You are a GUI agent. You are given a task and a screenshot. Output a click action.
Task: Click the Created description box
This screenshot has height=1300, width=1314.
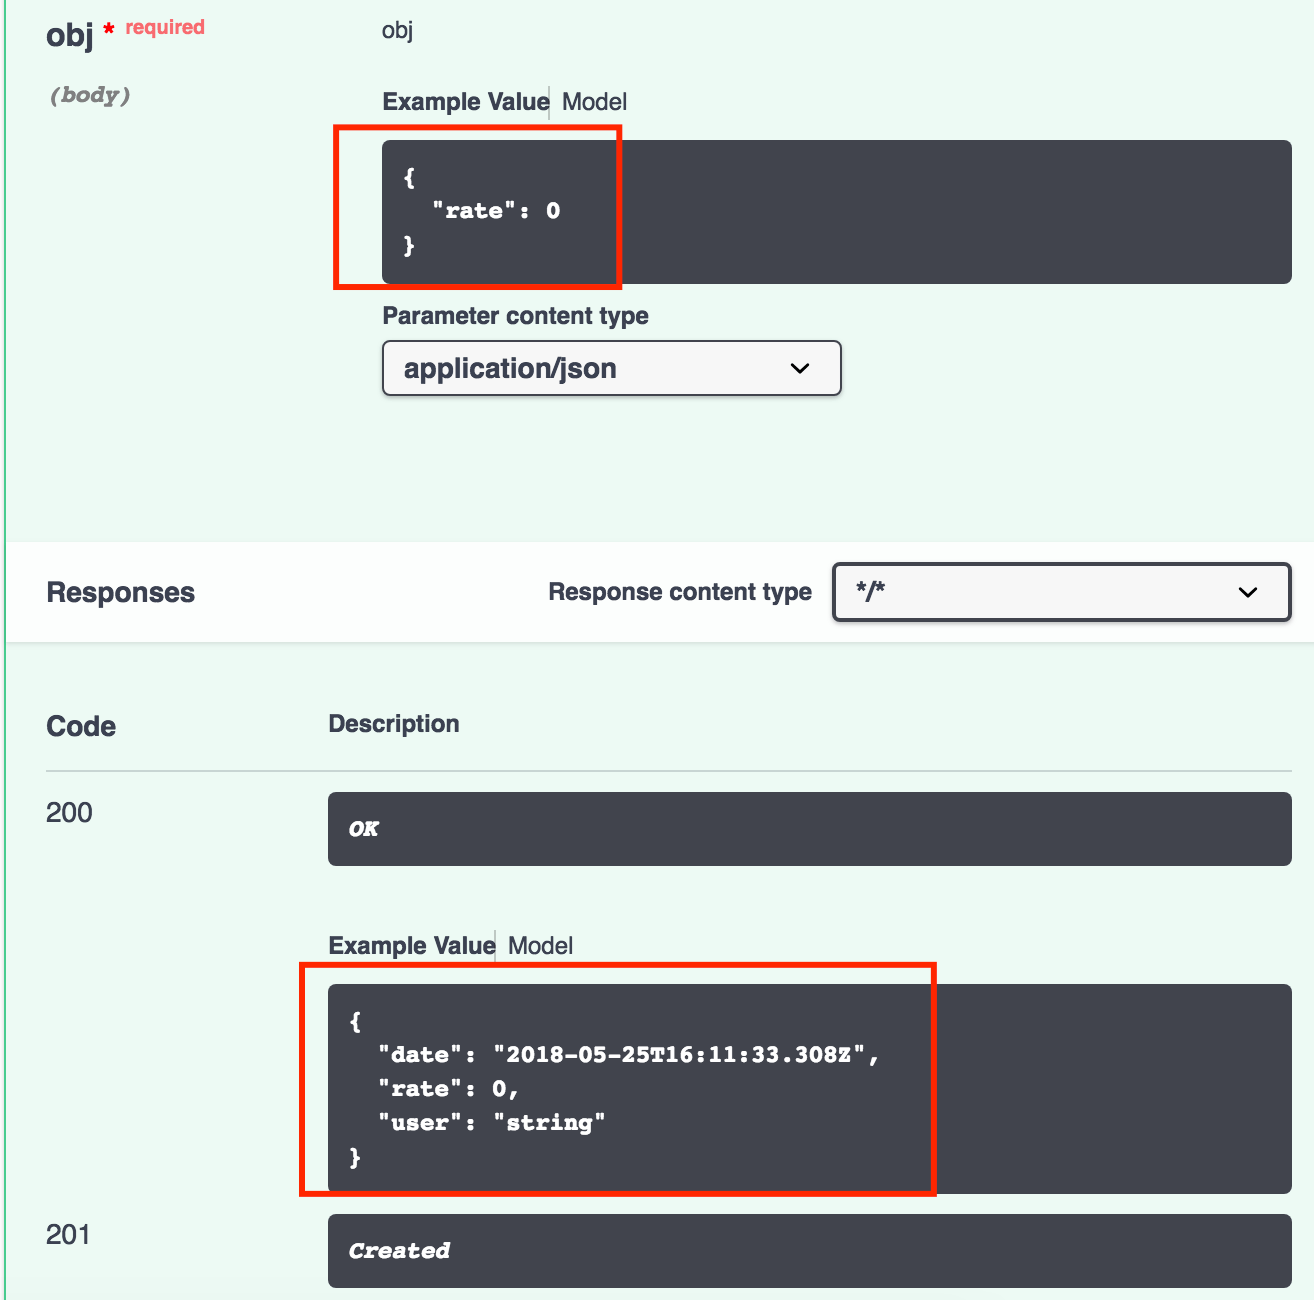coord(808,1251)
